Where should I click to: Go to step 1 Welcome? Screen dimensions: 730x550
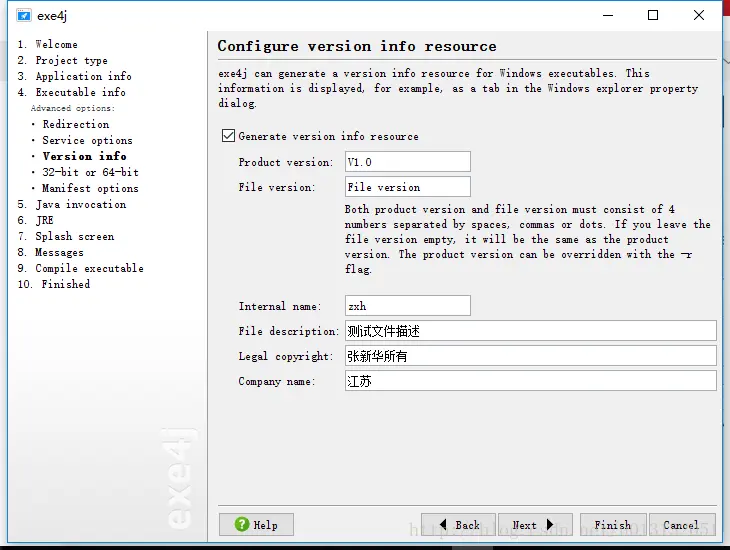click(47, 44)
